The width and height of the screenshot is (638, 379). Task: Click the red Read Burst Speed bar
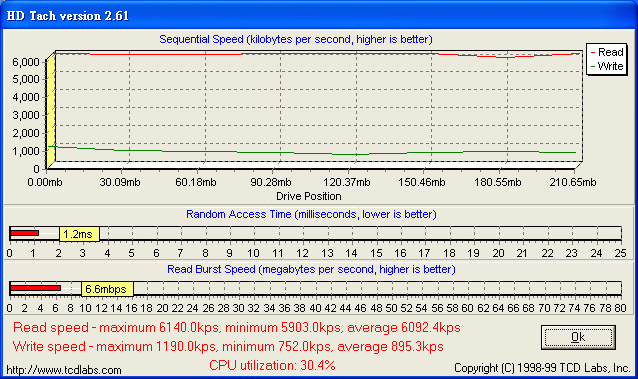35,288
